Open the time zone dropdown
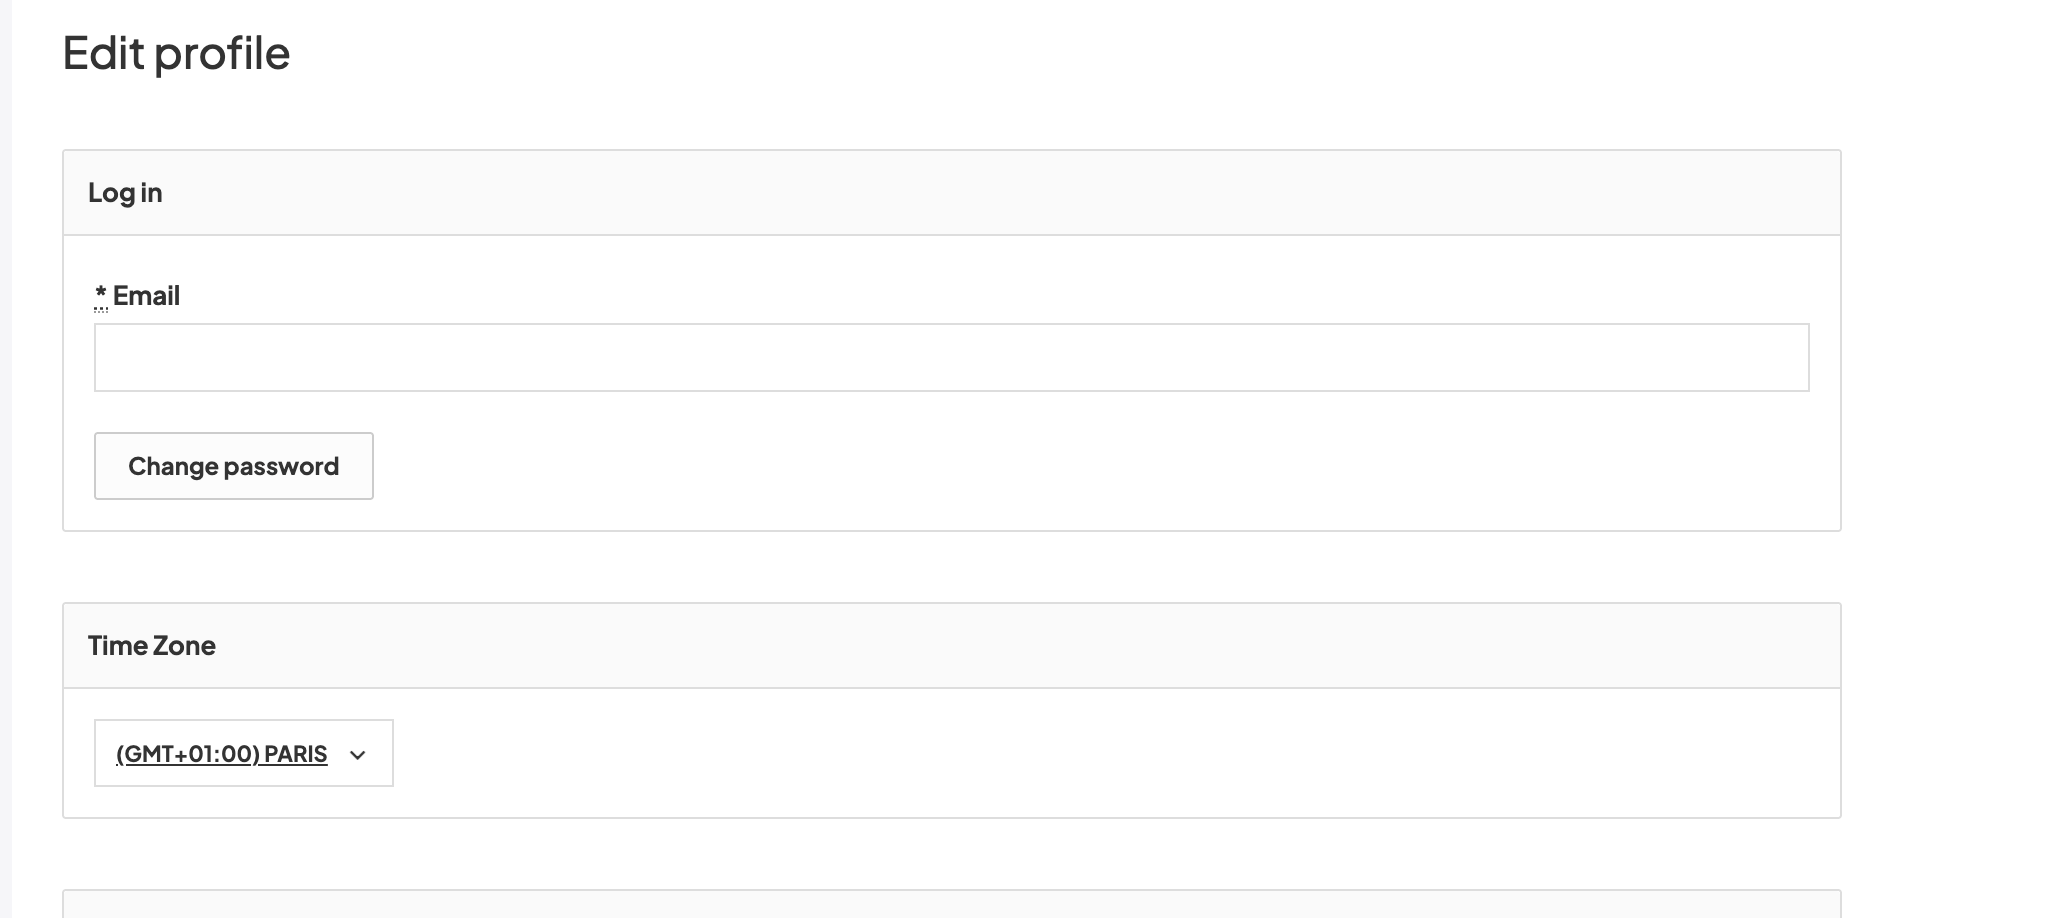This screenshot has width=2072, height=918. point(243,753)
